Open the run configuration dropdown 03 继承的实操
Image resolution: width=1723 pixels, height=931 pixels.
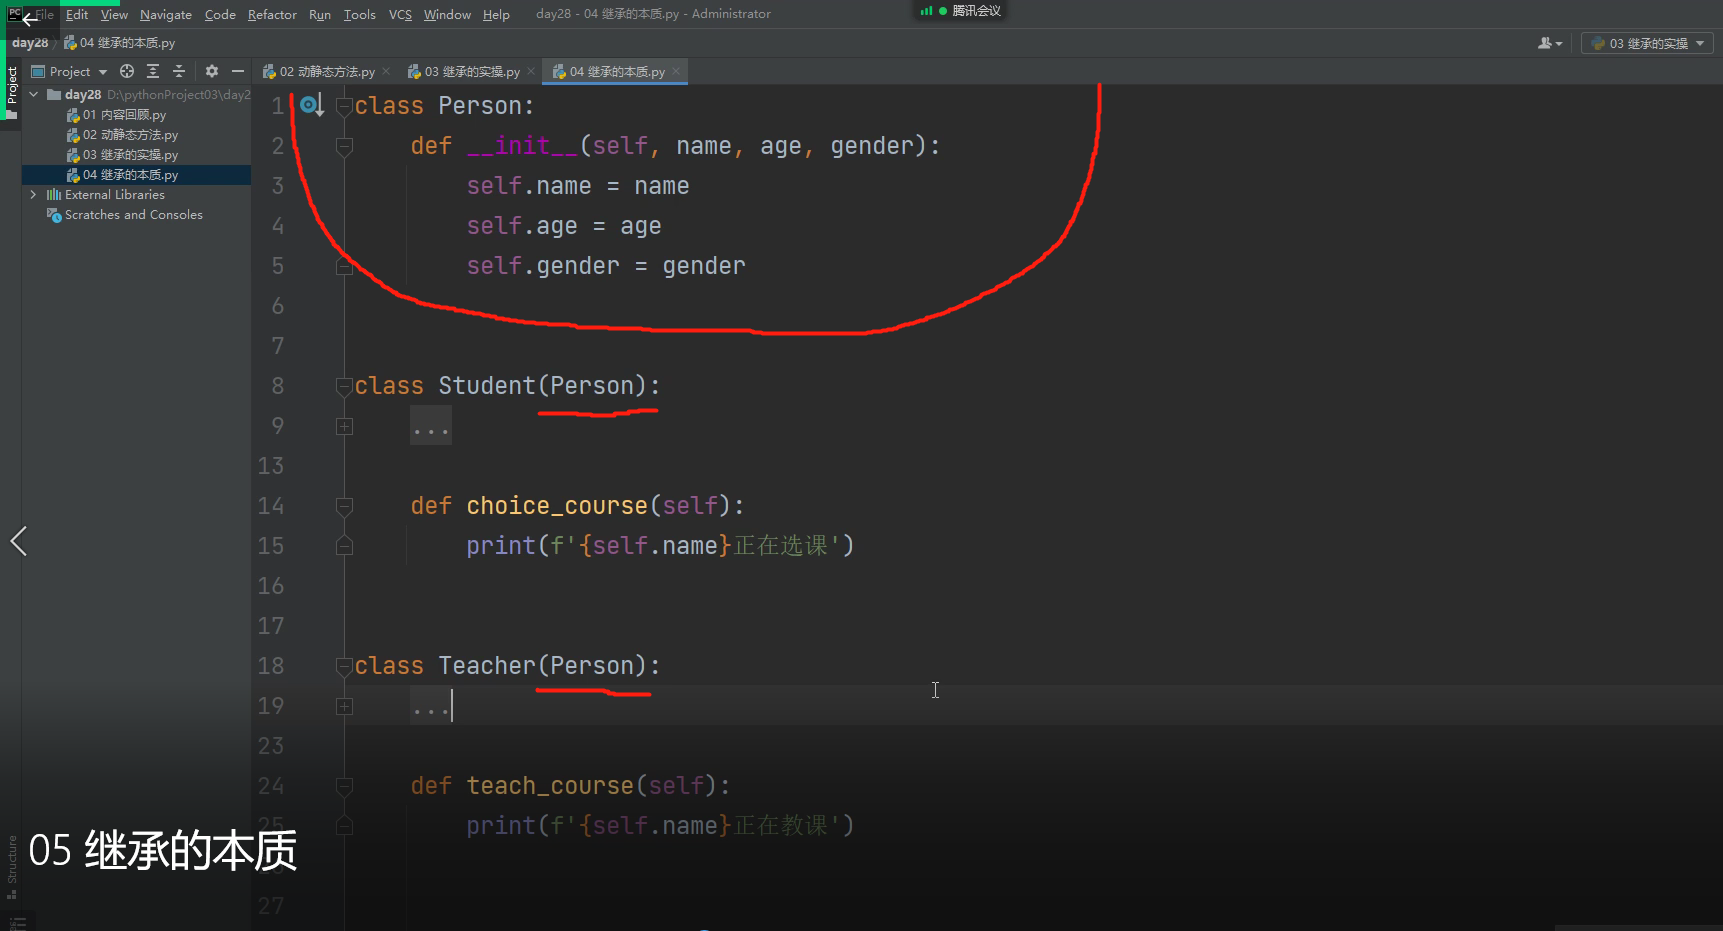point(1647,43)
